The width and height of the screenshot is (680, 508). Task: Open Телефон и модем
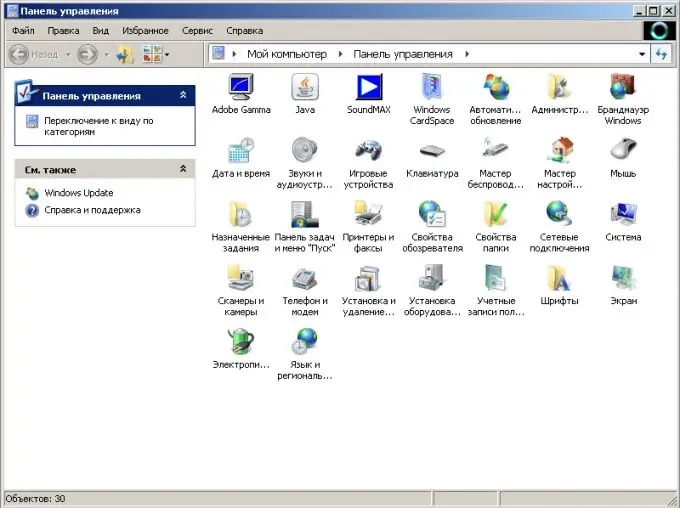(305, 291)
